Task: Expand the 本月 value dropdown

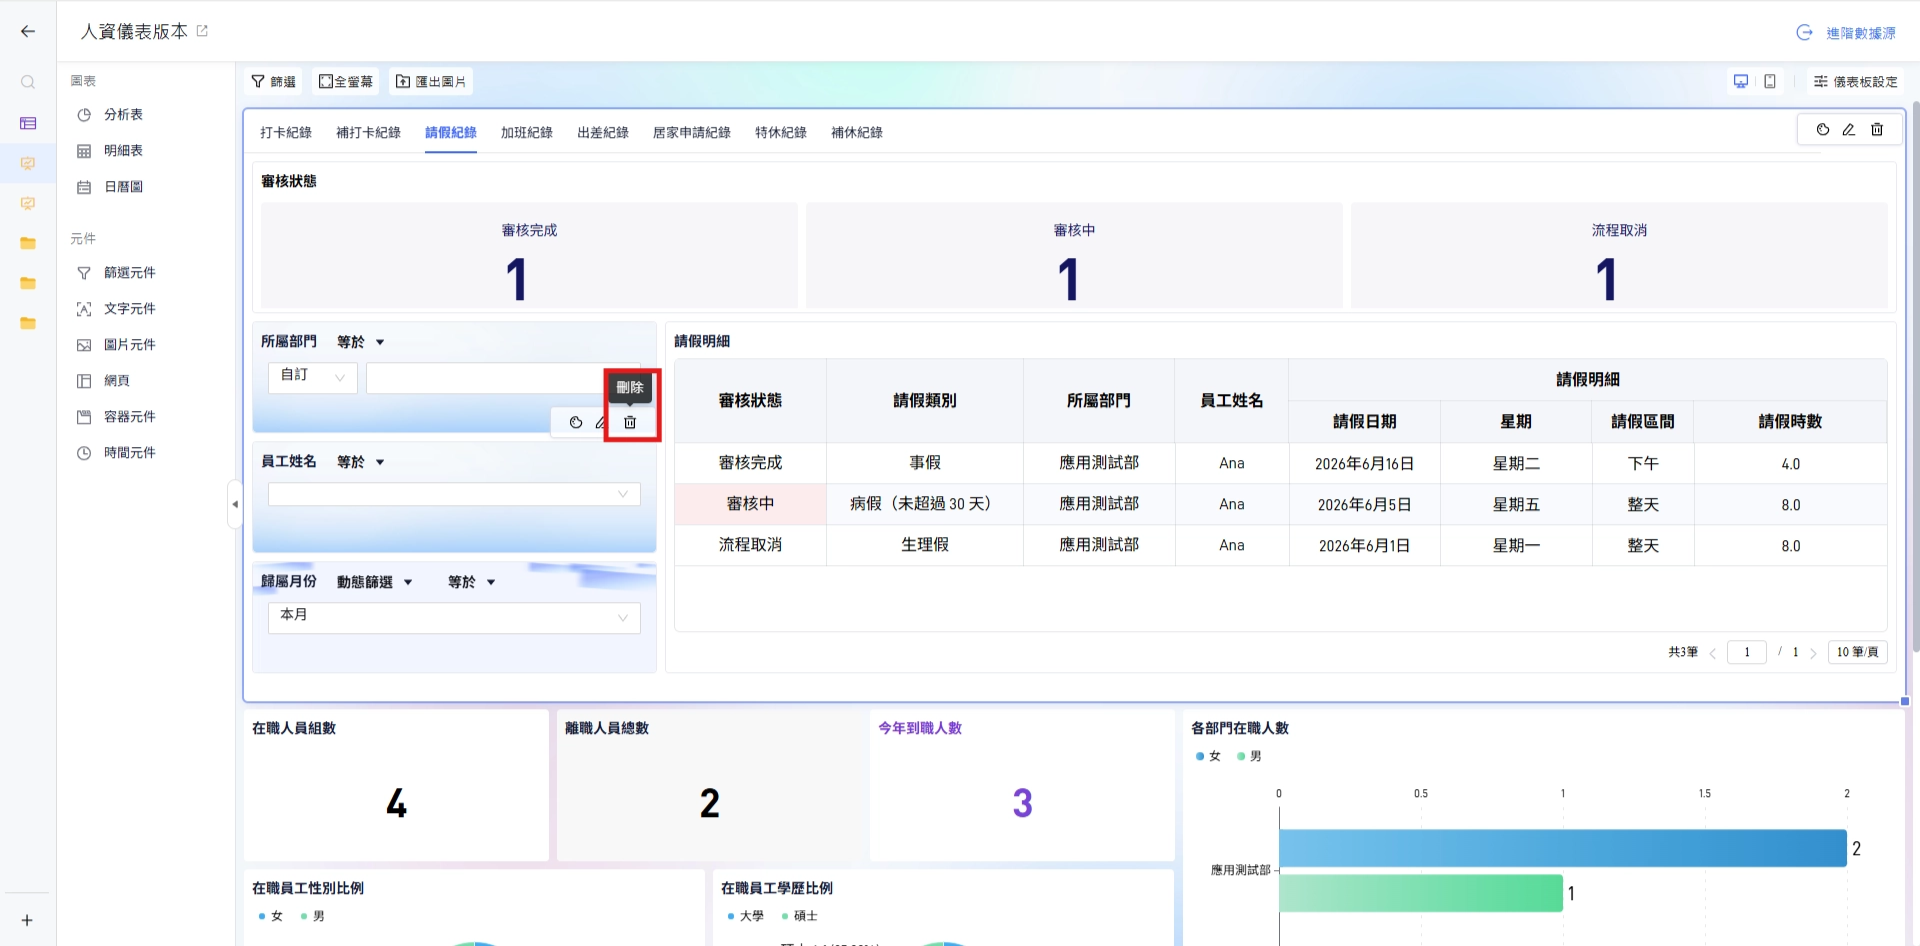Action: (x=454, y=617)
